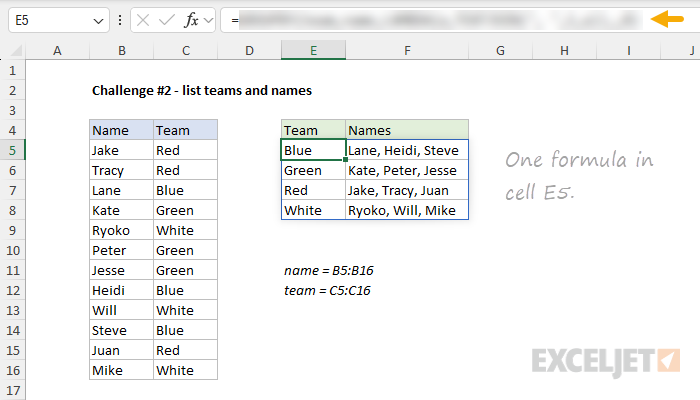Click the cell containing 'Jake'
Screen dimensions: 700x400
(x=121, y=150)
